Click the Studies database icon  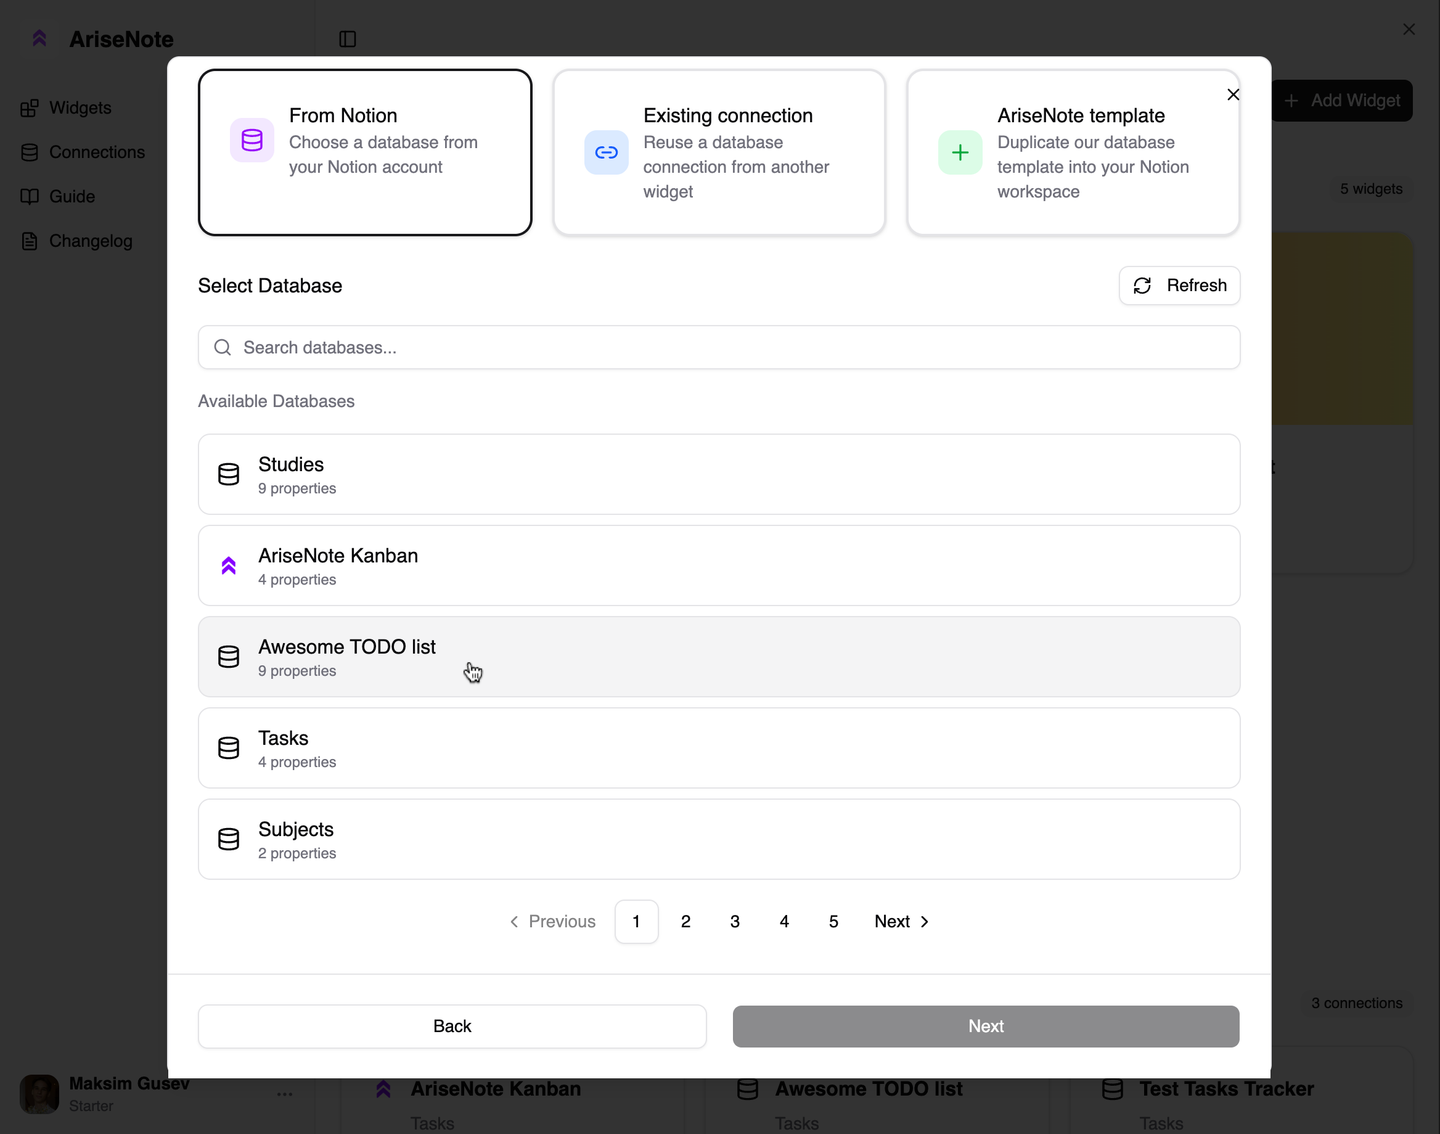pyautogui.click(x=229, y=474)
